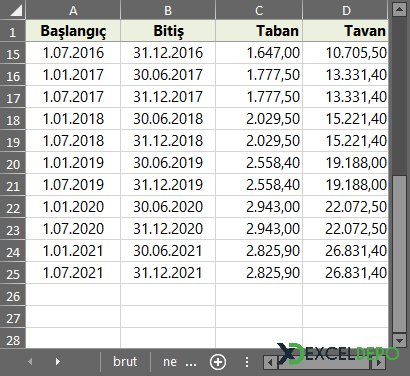This screenshot has width=410, height=376.
Task: Select Taban value 2.029,50 in row 18
Action: pos(259,119)
